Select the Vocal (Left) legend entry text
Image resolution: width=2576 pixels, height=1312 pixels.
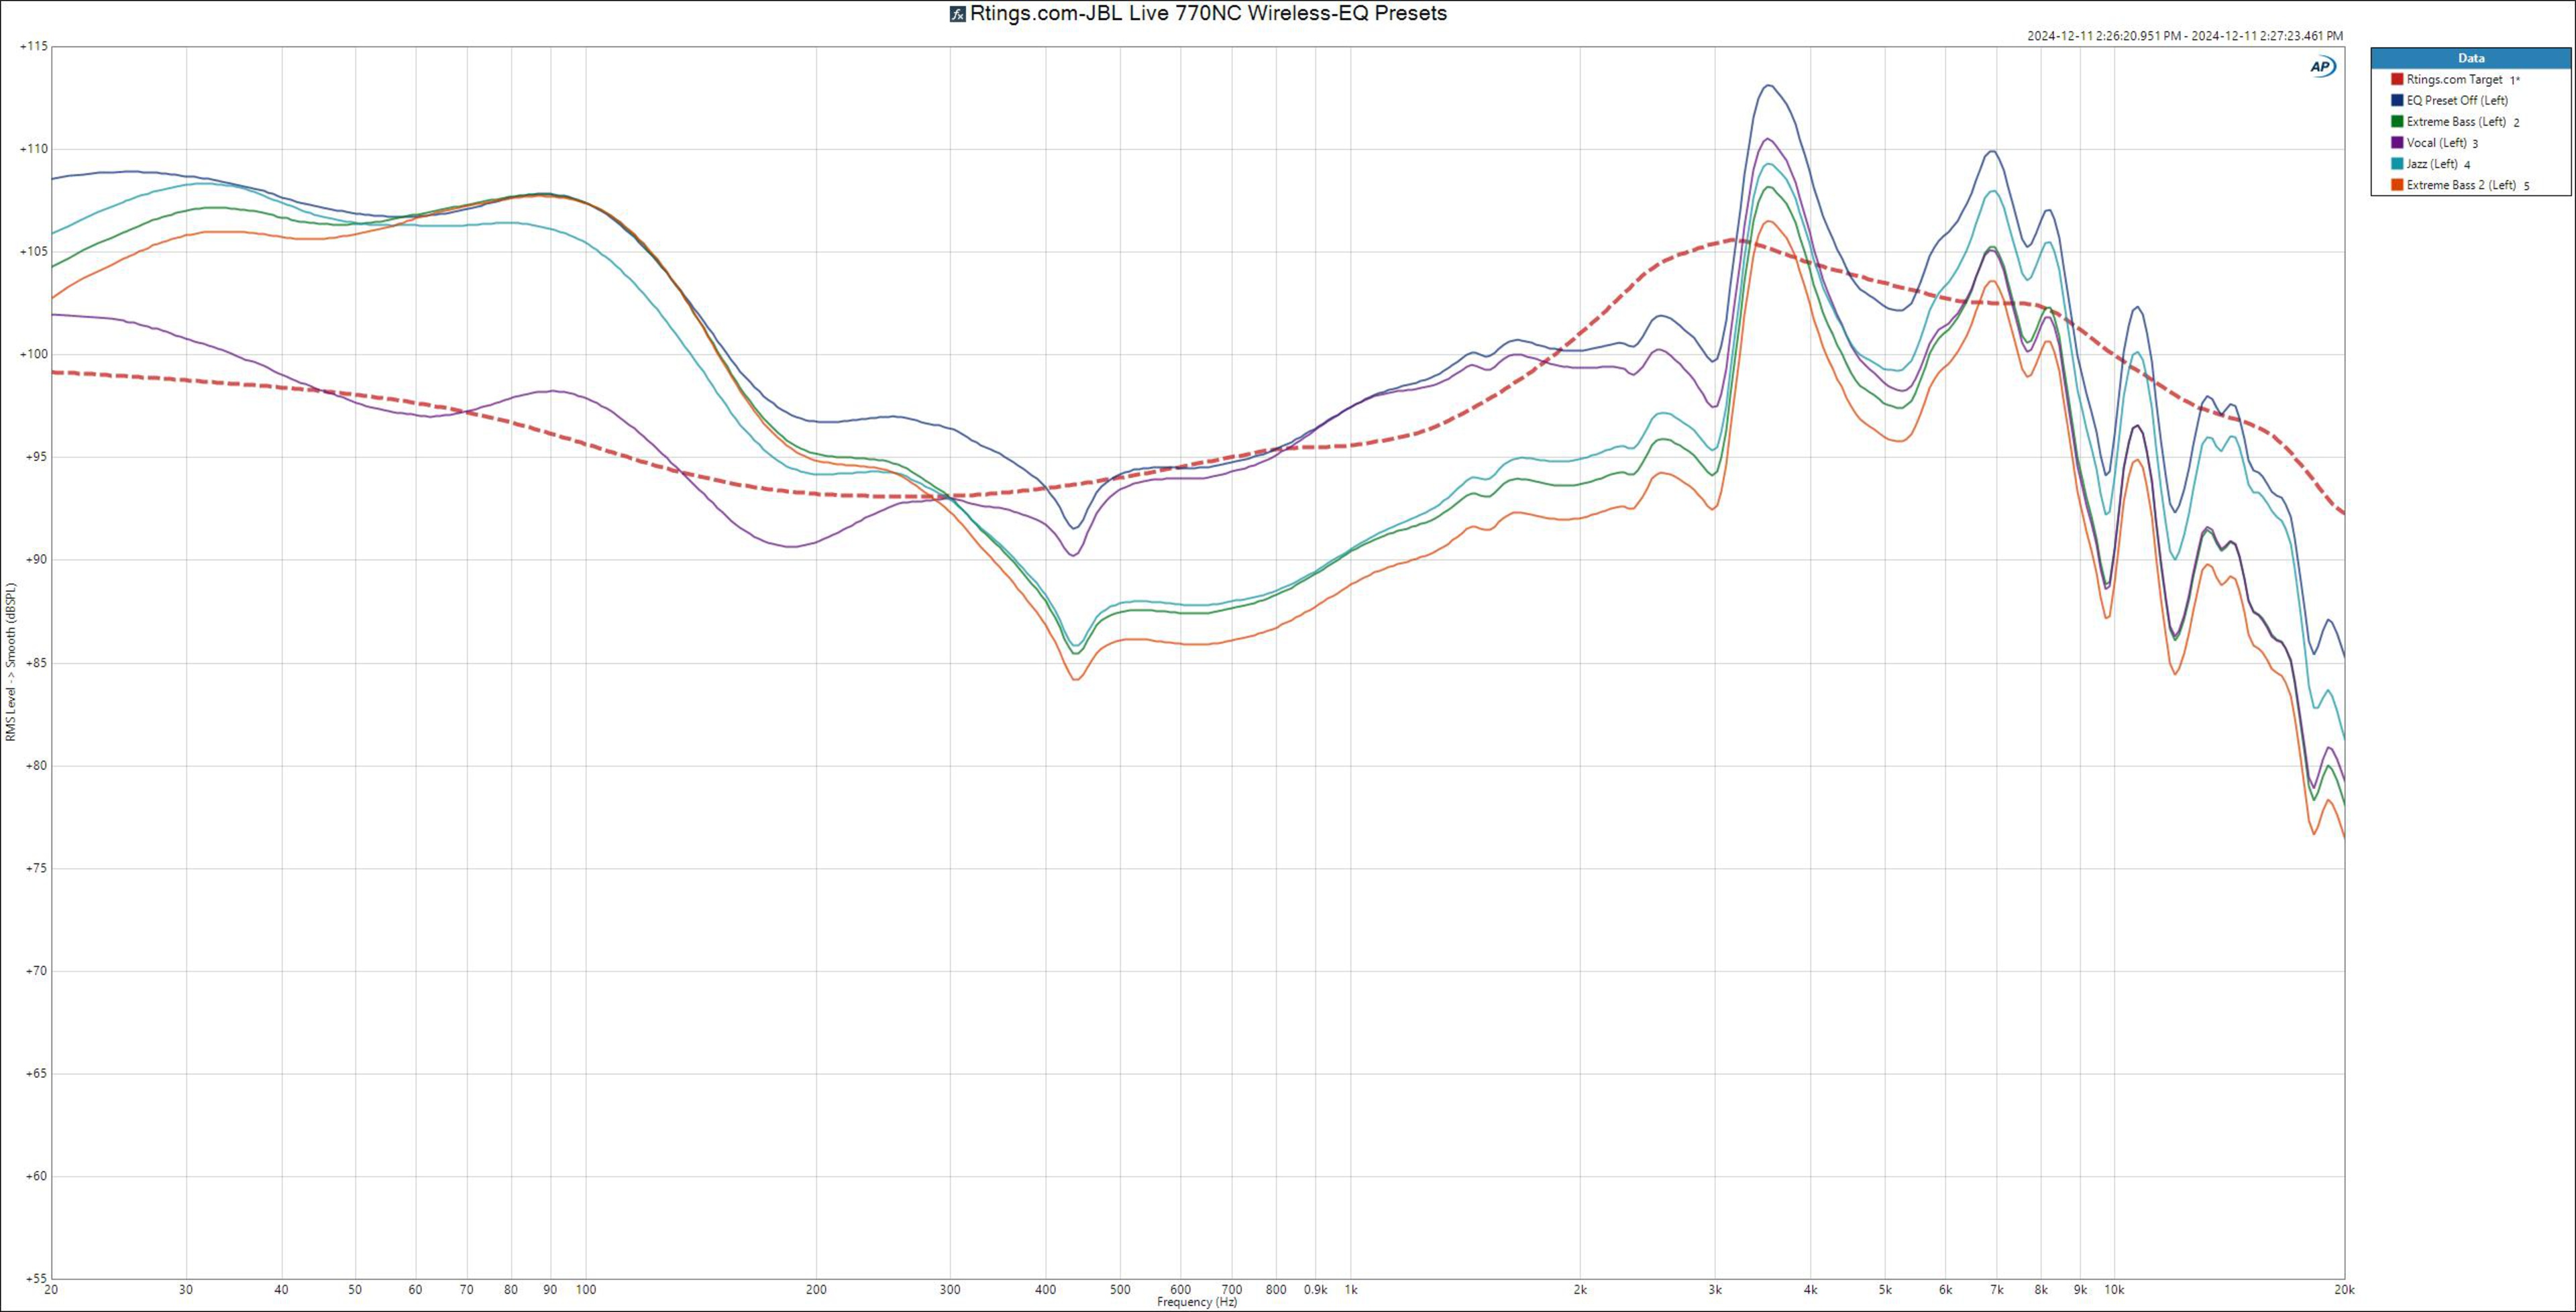click(x=2436, y=143)
